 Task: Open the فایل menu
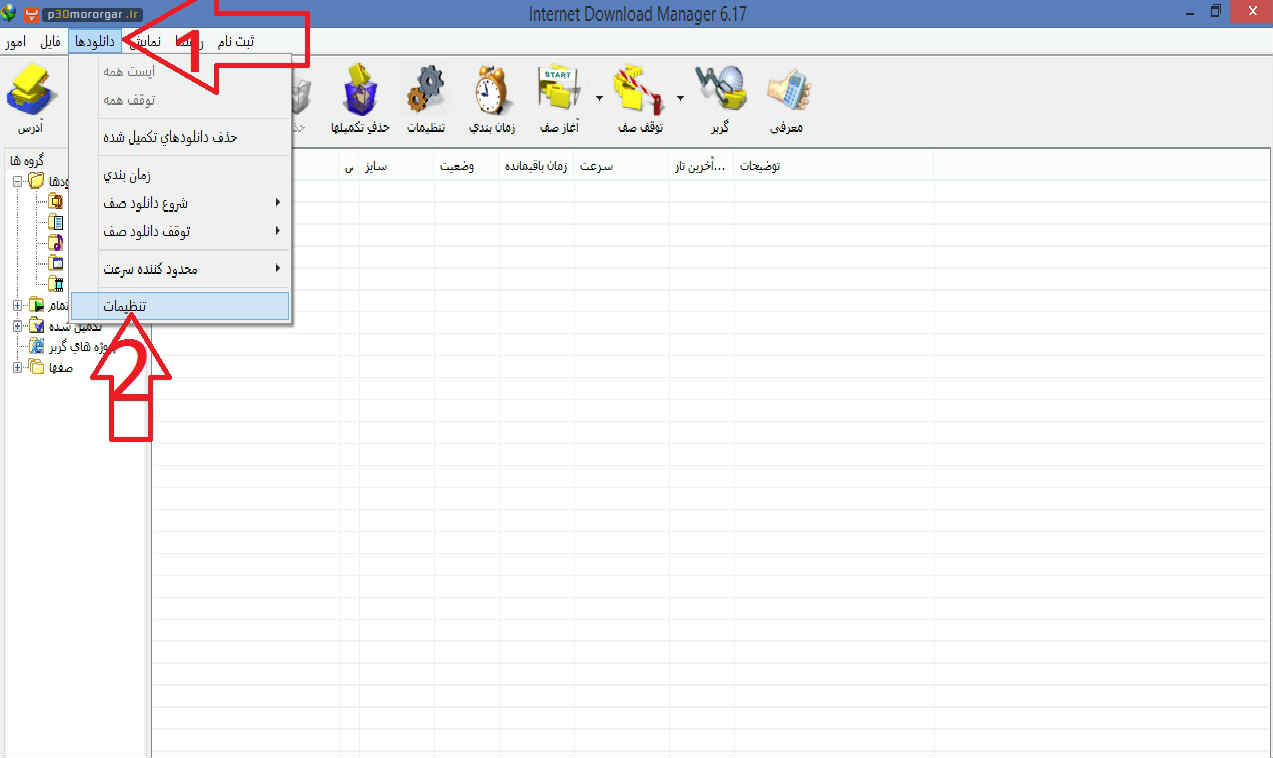pyautogui.click(x=50, y=41)
